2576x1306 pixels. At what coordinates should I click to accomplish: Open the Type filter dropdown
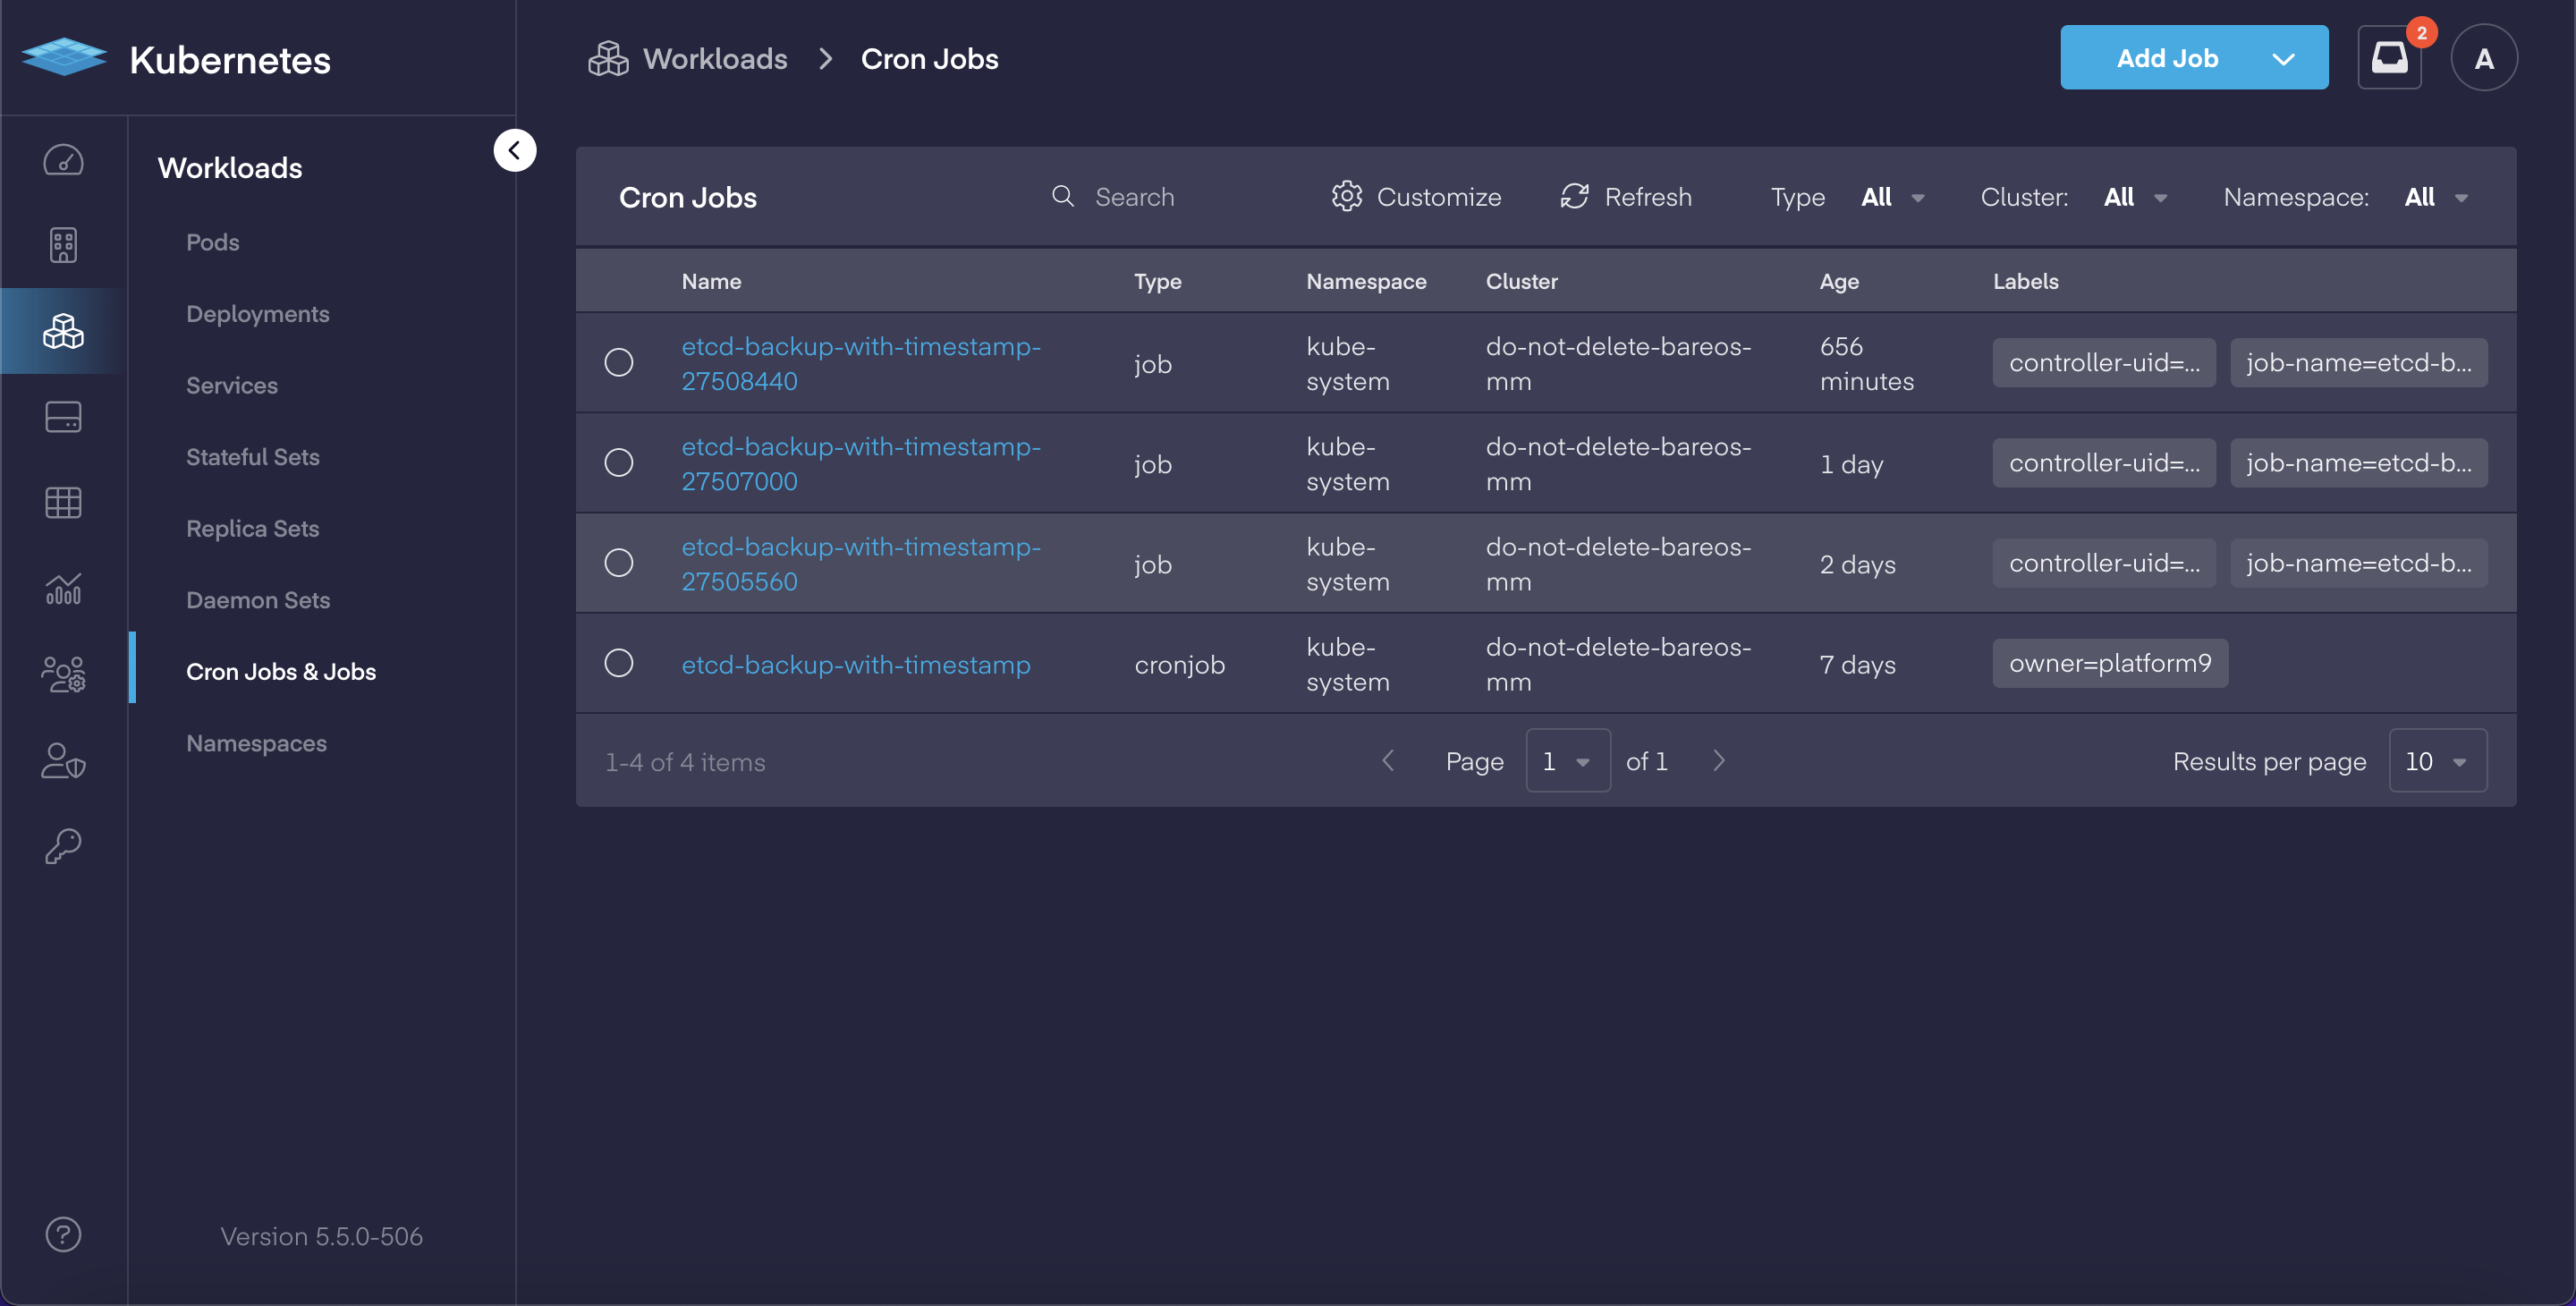coord(1892,197)
